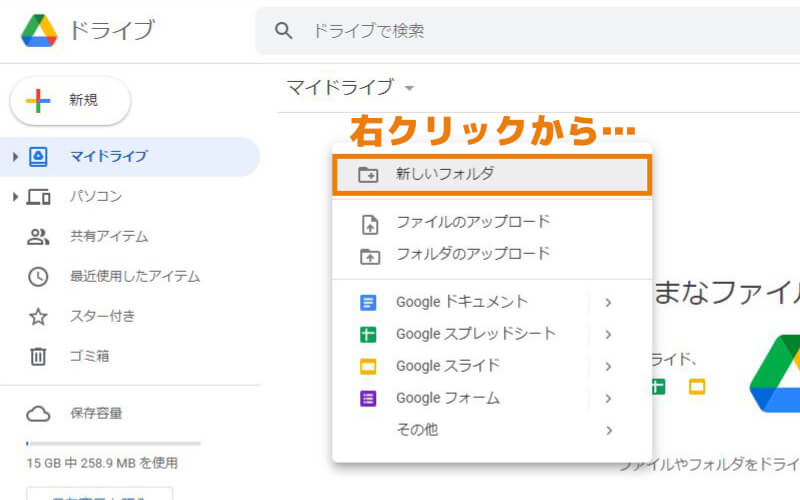Select Google スプレッドシート menu entry
Image resolution: width=800 pixels, height=500 pixels.
[492, 334]
